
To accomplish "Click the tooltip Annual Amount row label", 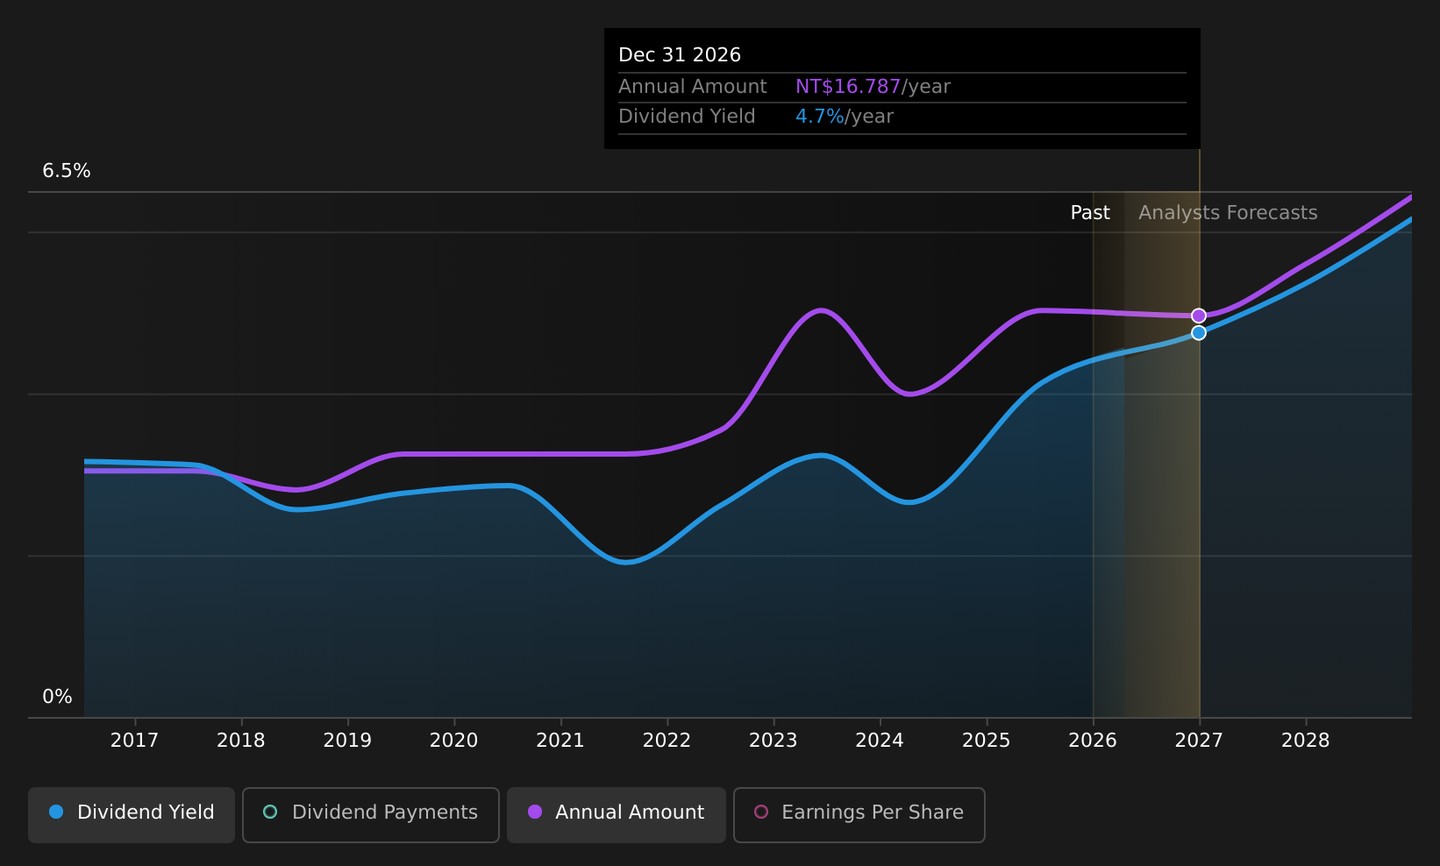I will [x=692, y=87].
